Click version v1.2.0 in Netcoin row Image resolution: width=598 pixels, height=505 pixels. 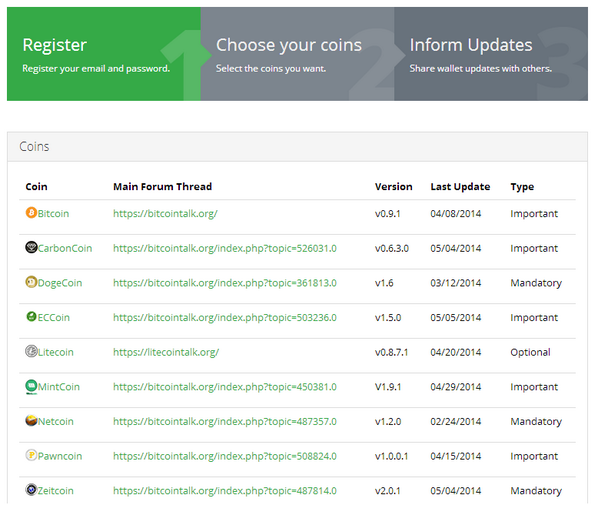[388, 422]
